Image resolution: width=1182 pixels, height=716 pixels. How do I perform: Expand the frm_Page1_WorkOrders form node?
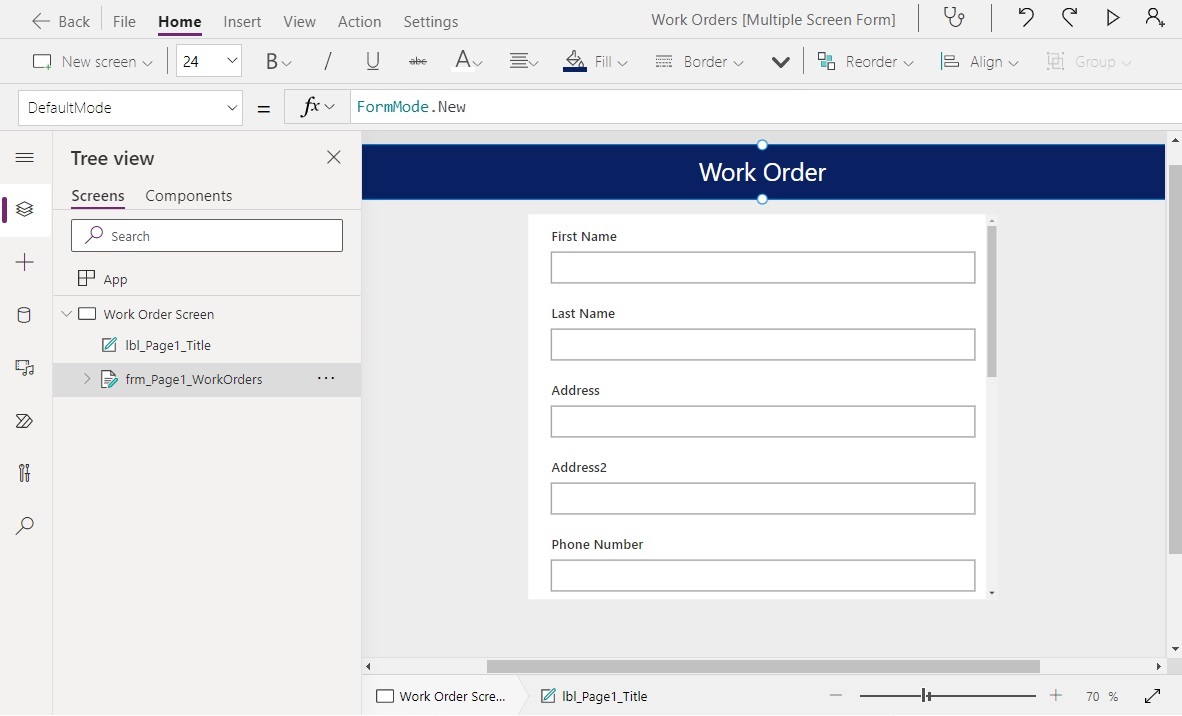pos(86,379)
